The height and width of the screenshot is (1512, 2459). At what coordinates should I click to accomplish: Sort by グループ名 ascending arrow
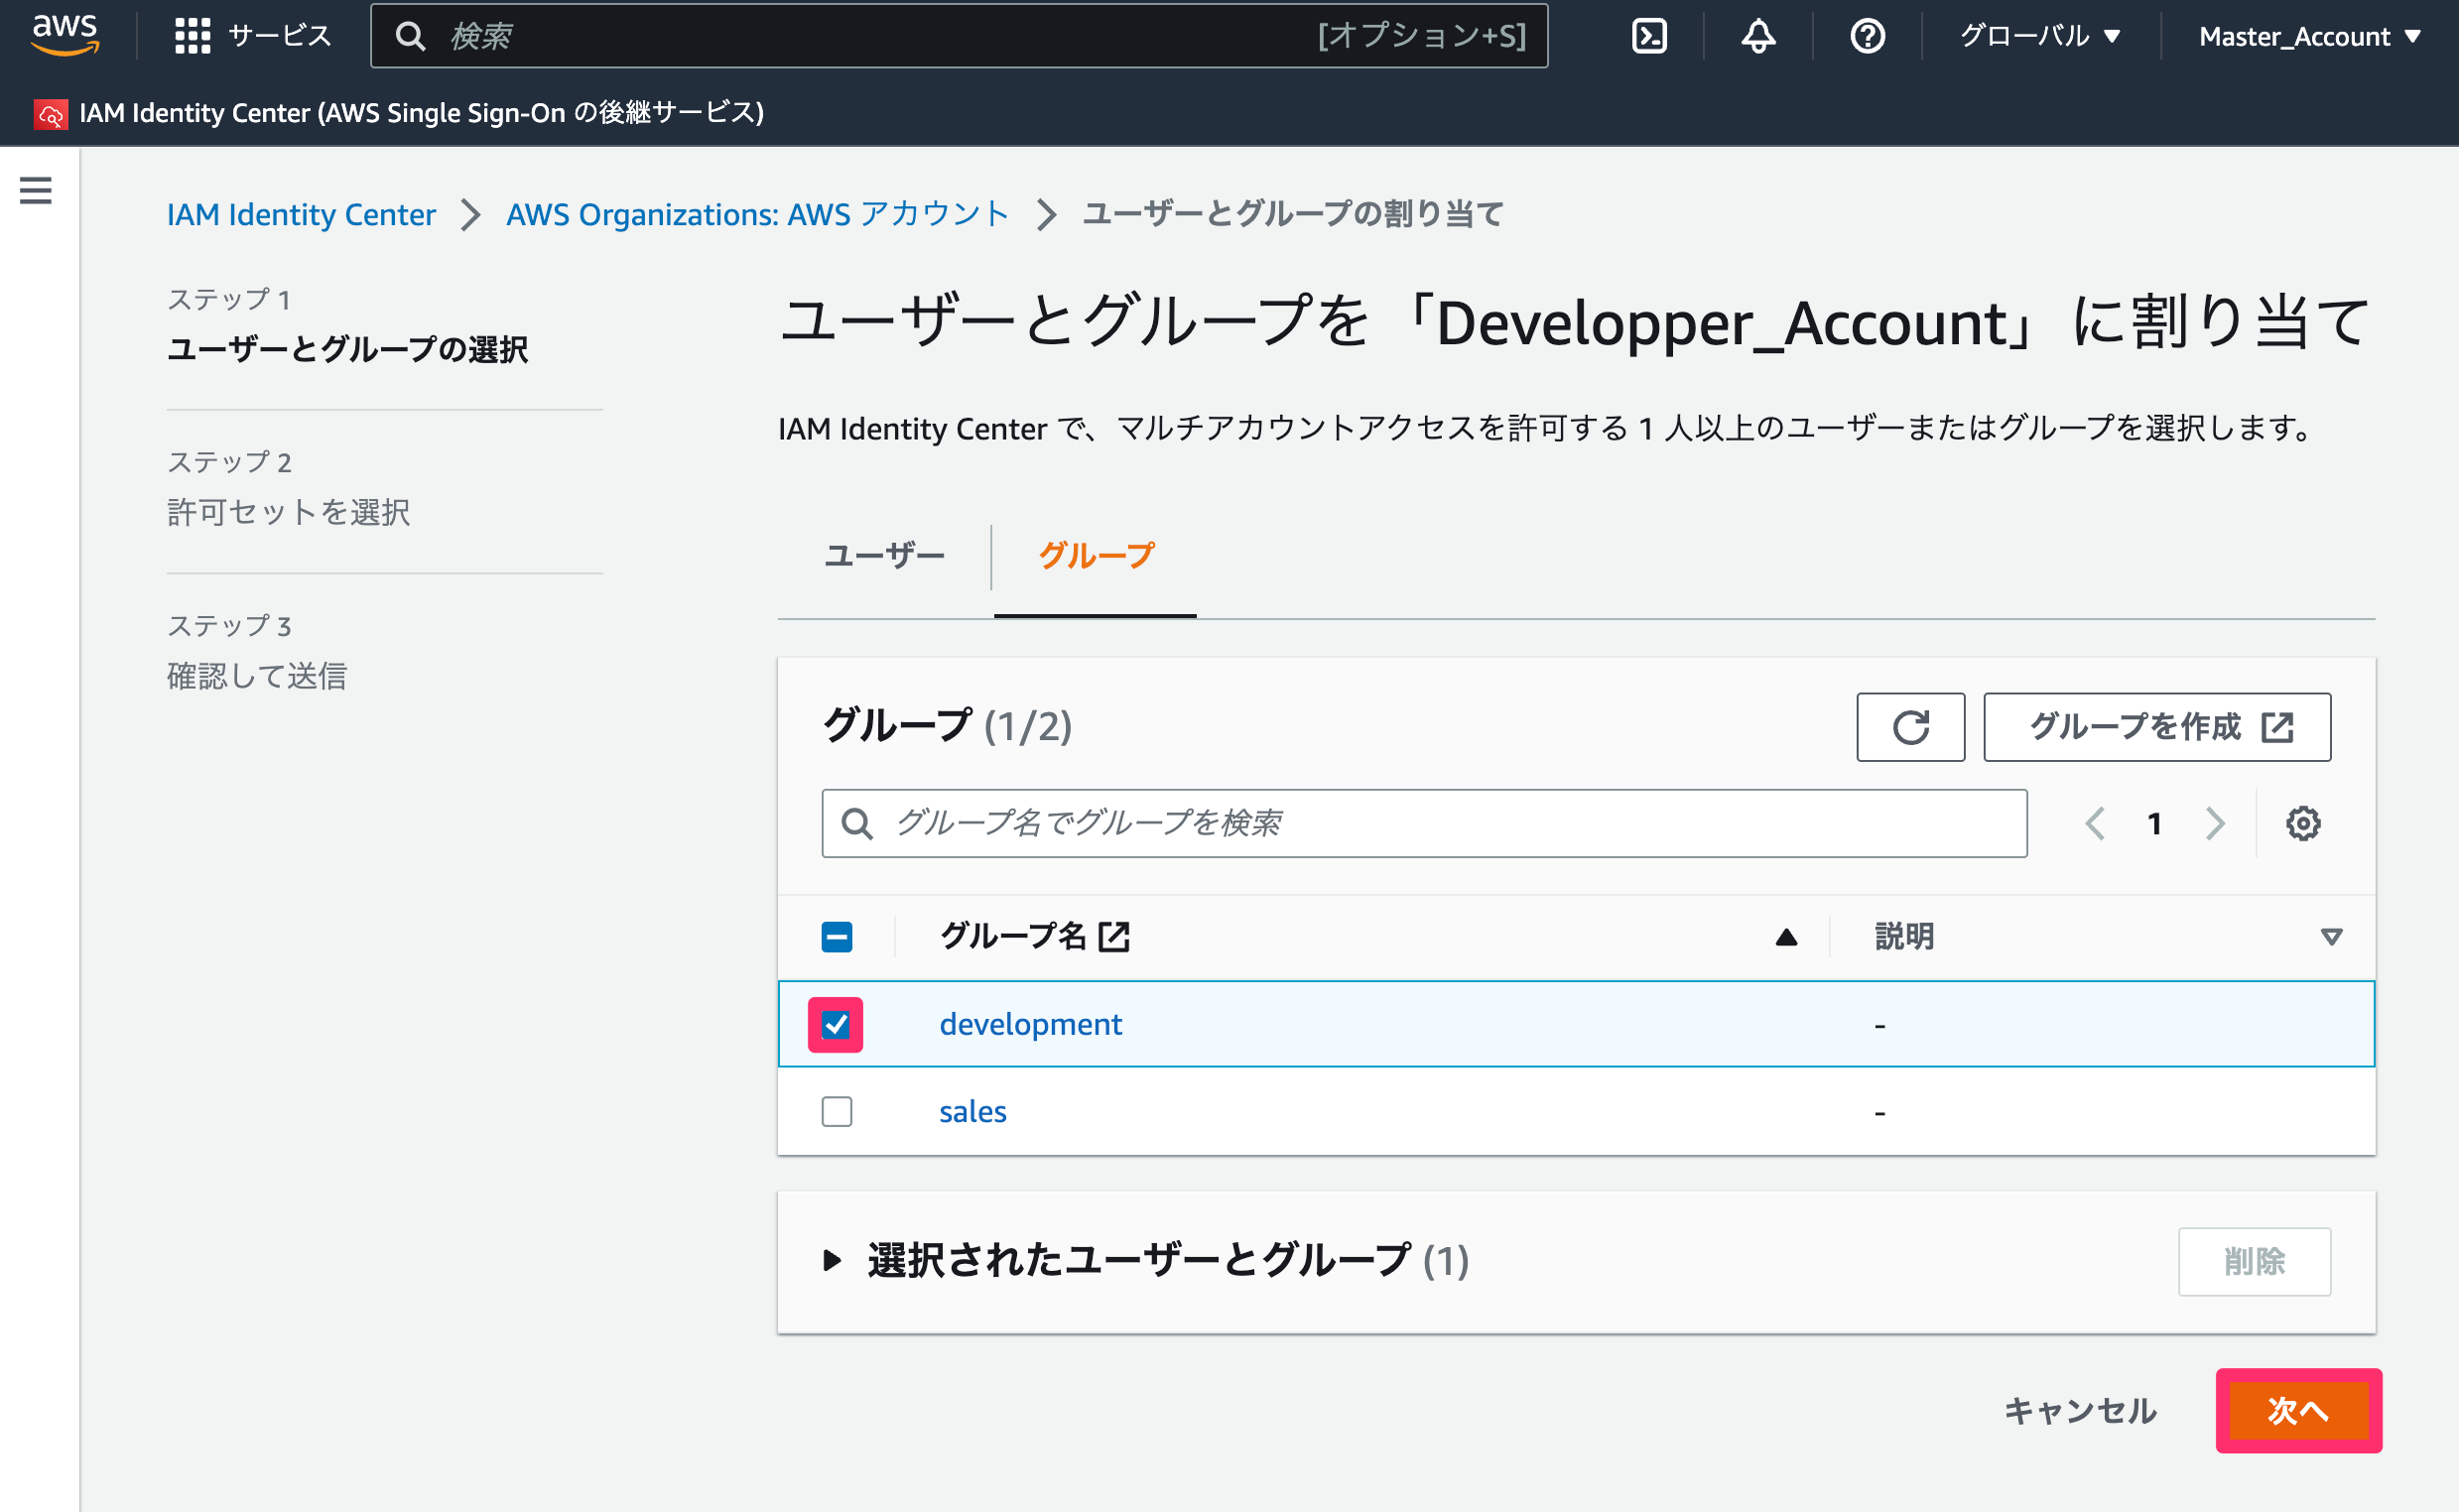pos(1786,938)
